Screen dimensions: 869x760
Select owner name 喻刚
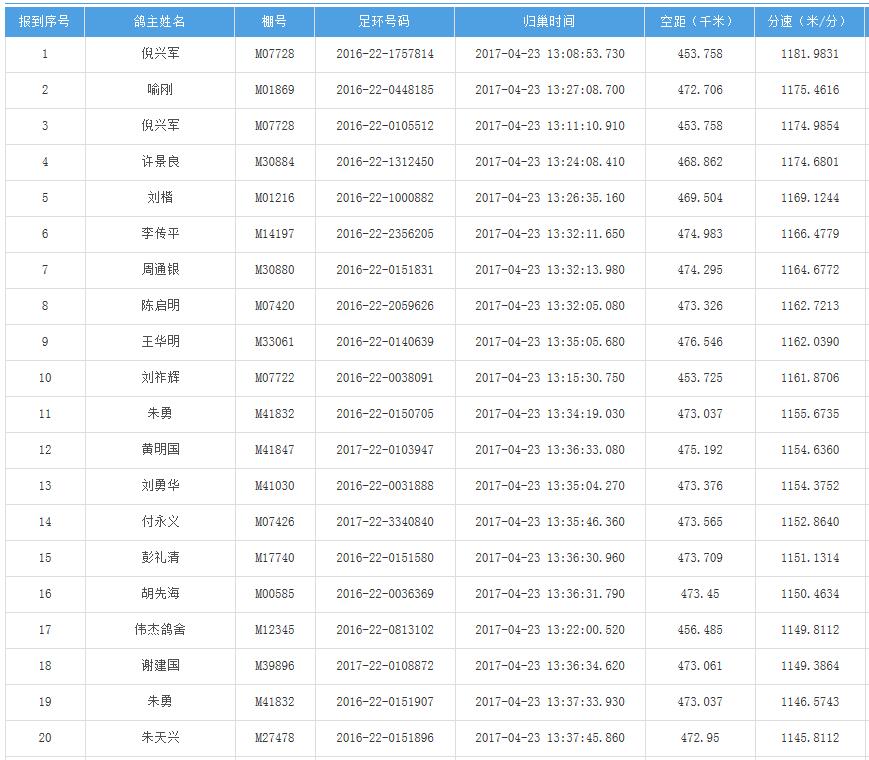[x=160, y=90]
